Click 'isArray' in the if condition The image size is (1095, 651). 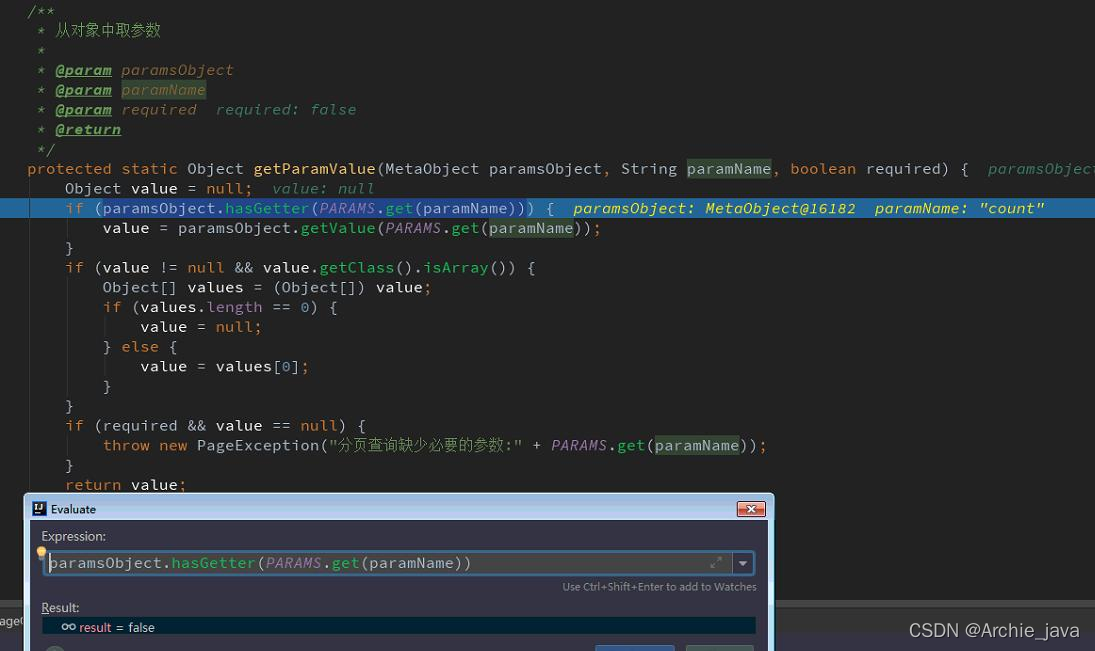click(x=455, y=268)
